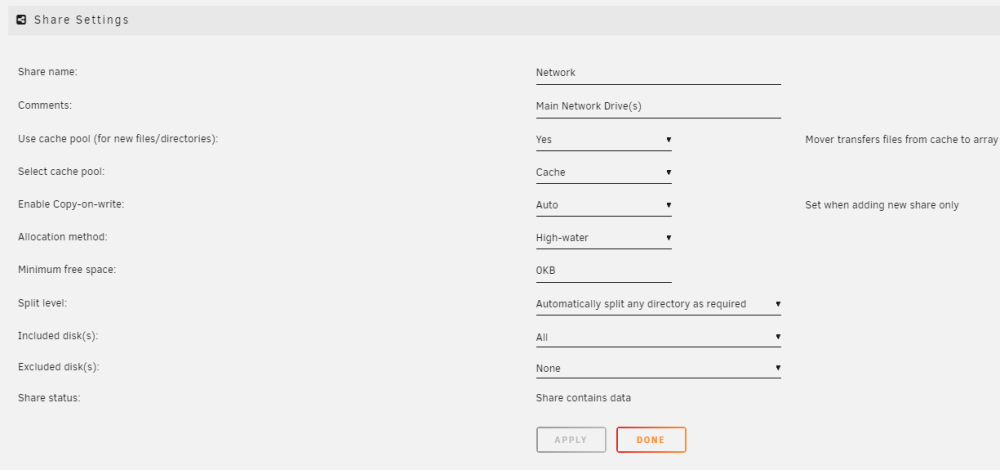Image resolution: width=1000 pixels, height=470 pixels.
Task: Click the Split level dropdown arrow
Action: click(778, 304)
